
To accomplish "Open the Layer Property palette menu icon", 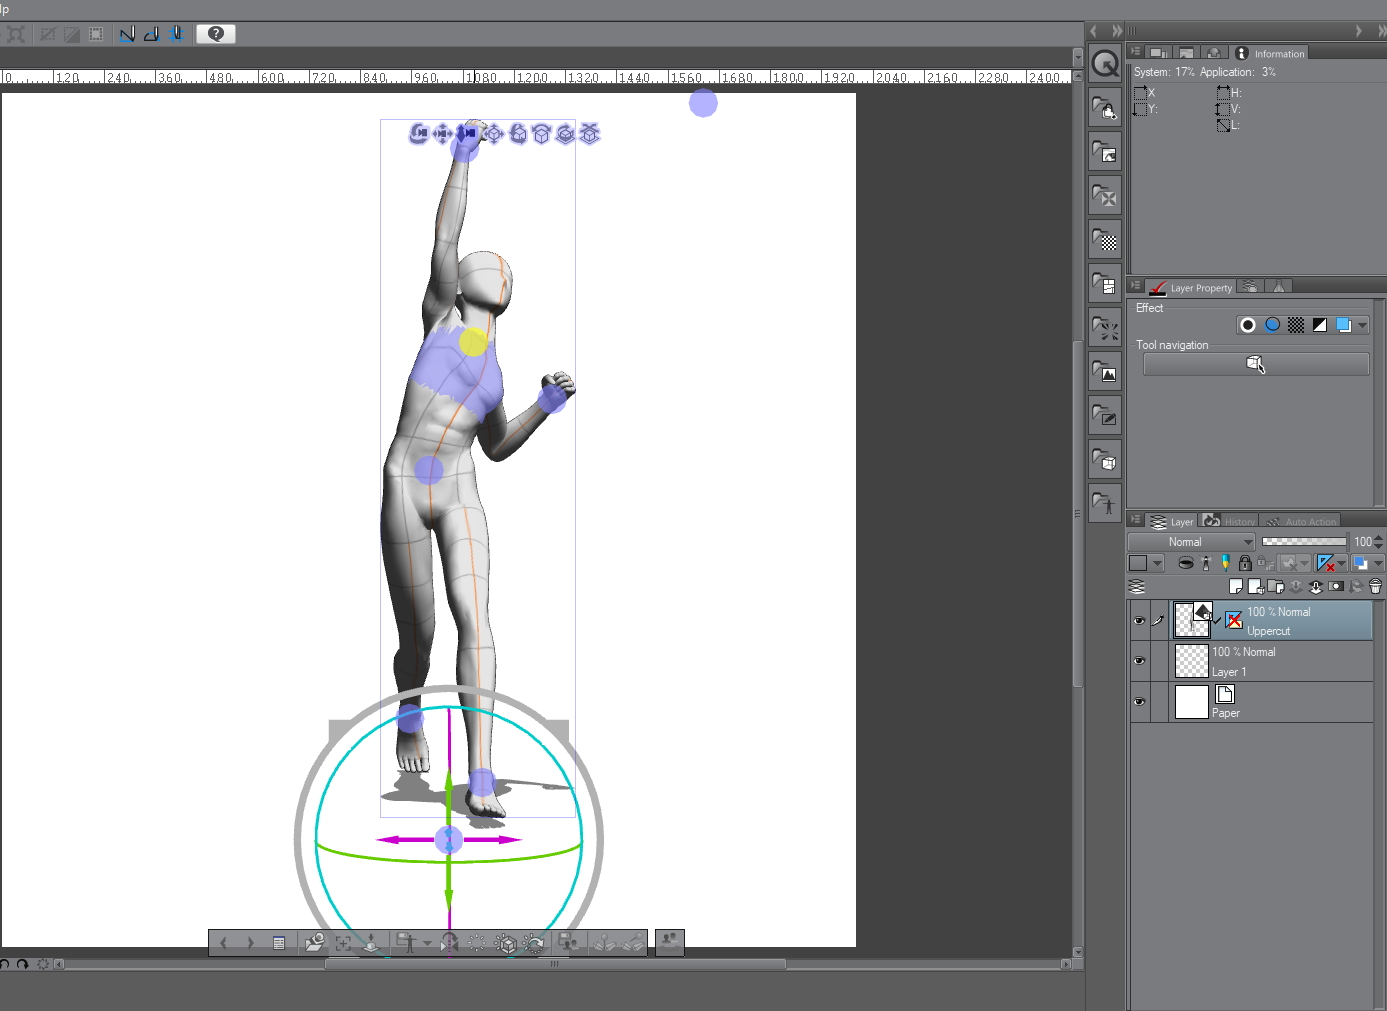I will tap(1135, 286).
